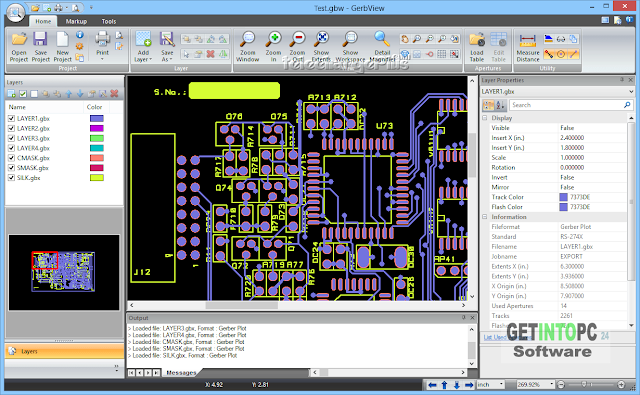
Task: Move layer down with blue down arrow
Action: click(80, 94)
